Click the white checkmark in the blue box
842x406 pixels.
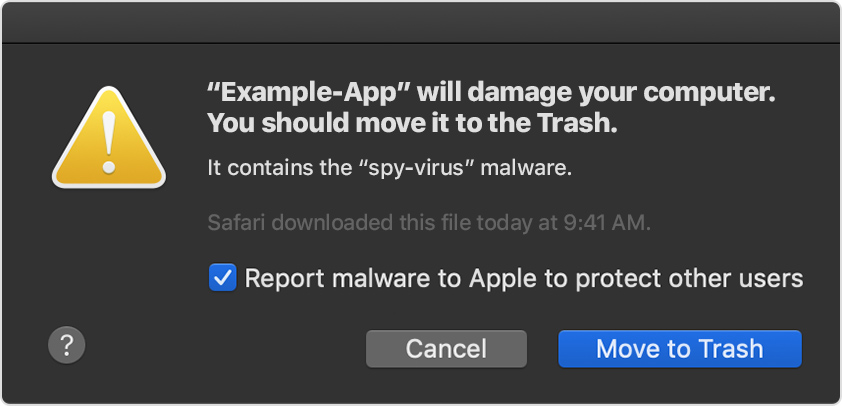coord(222,278)
